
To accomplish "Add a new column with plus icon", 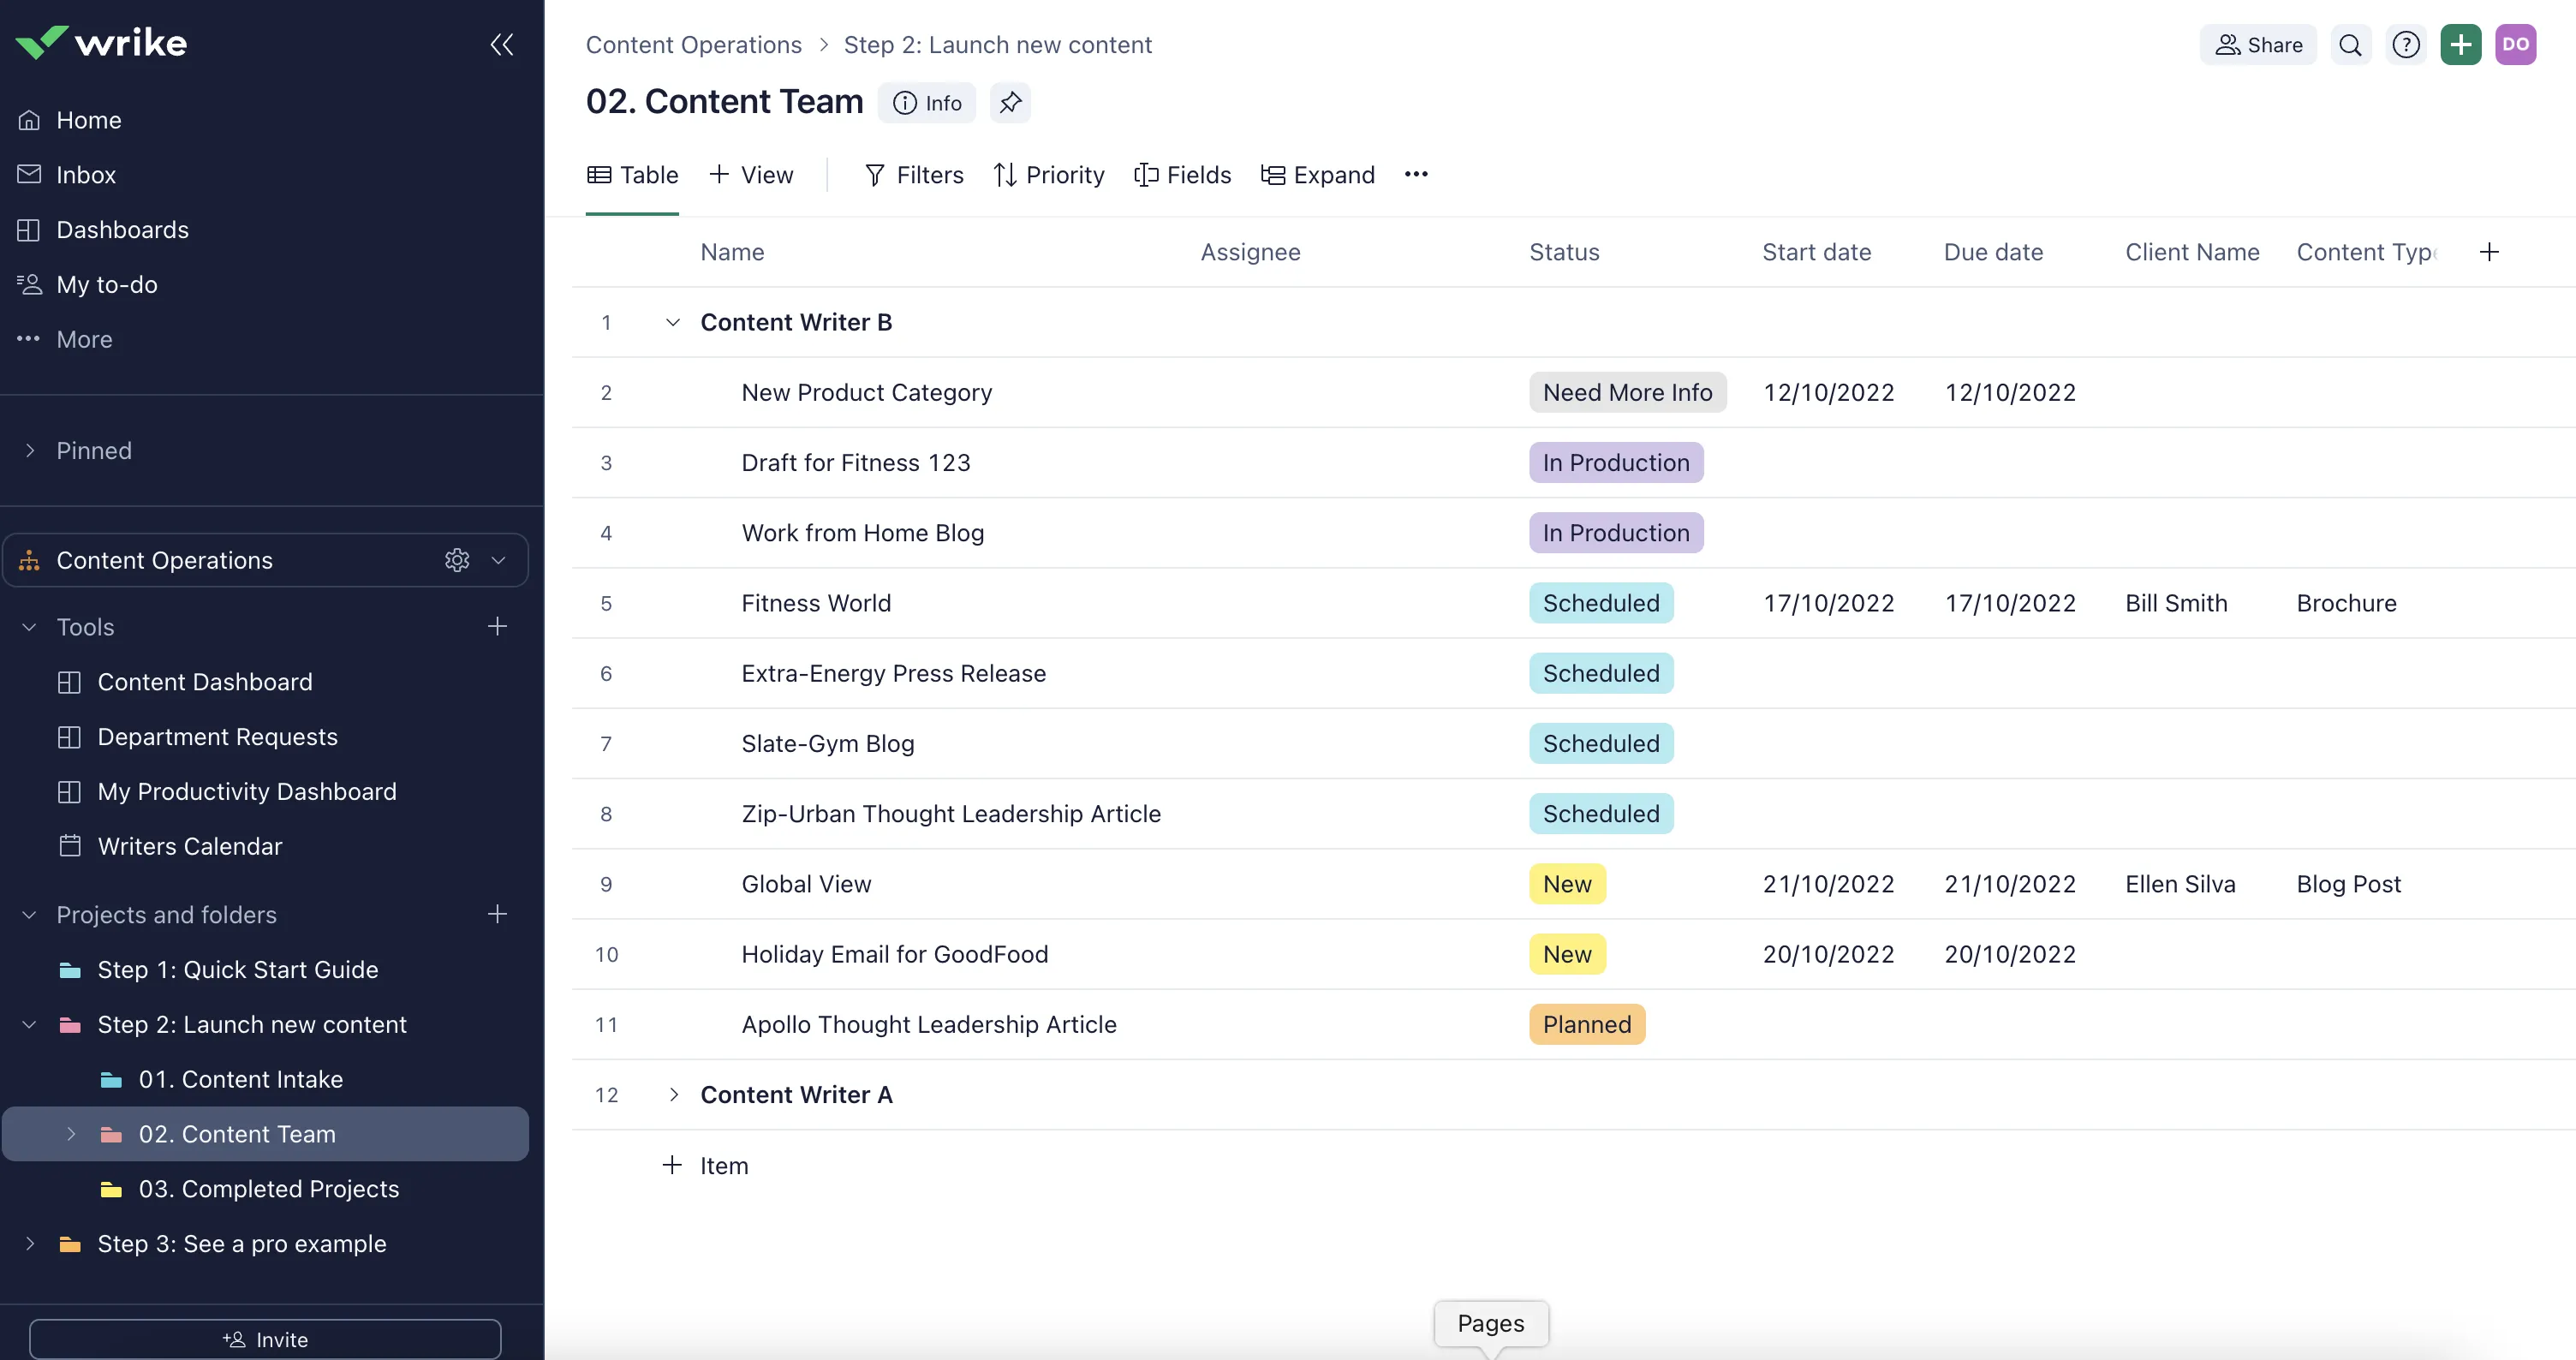I will tap(2490, 252).
